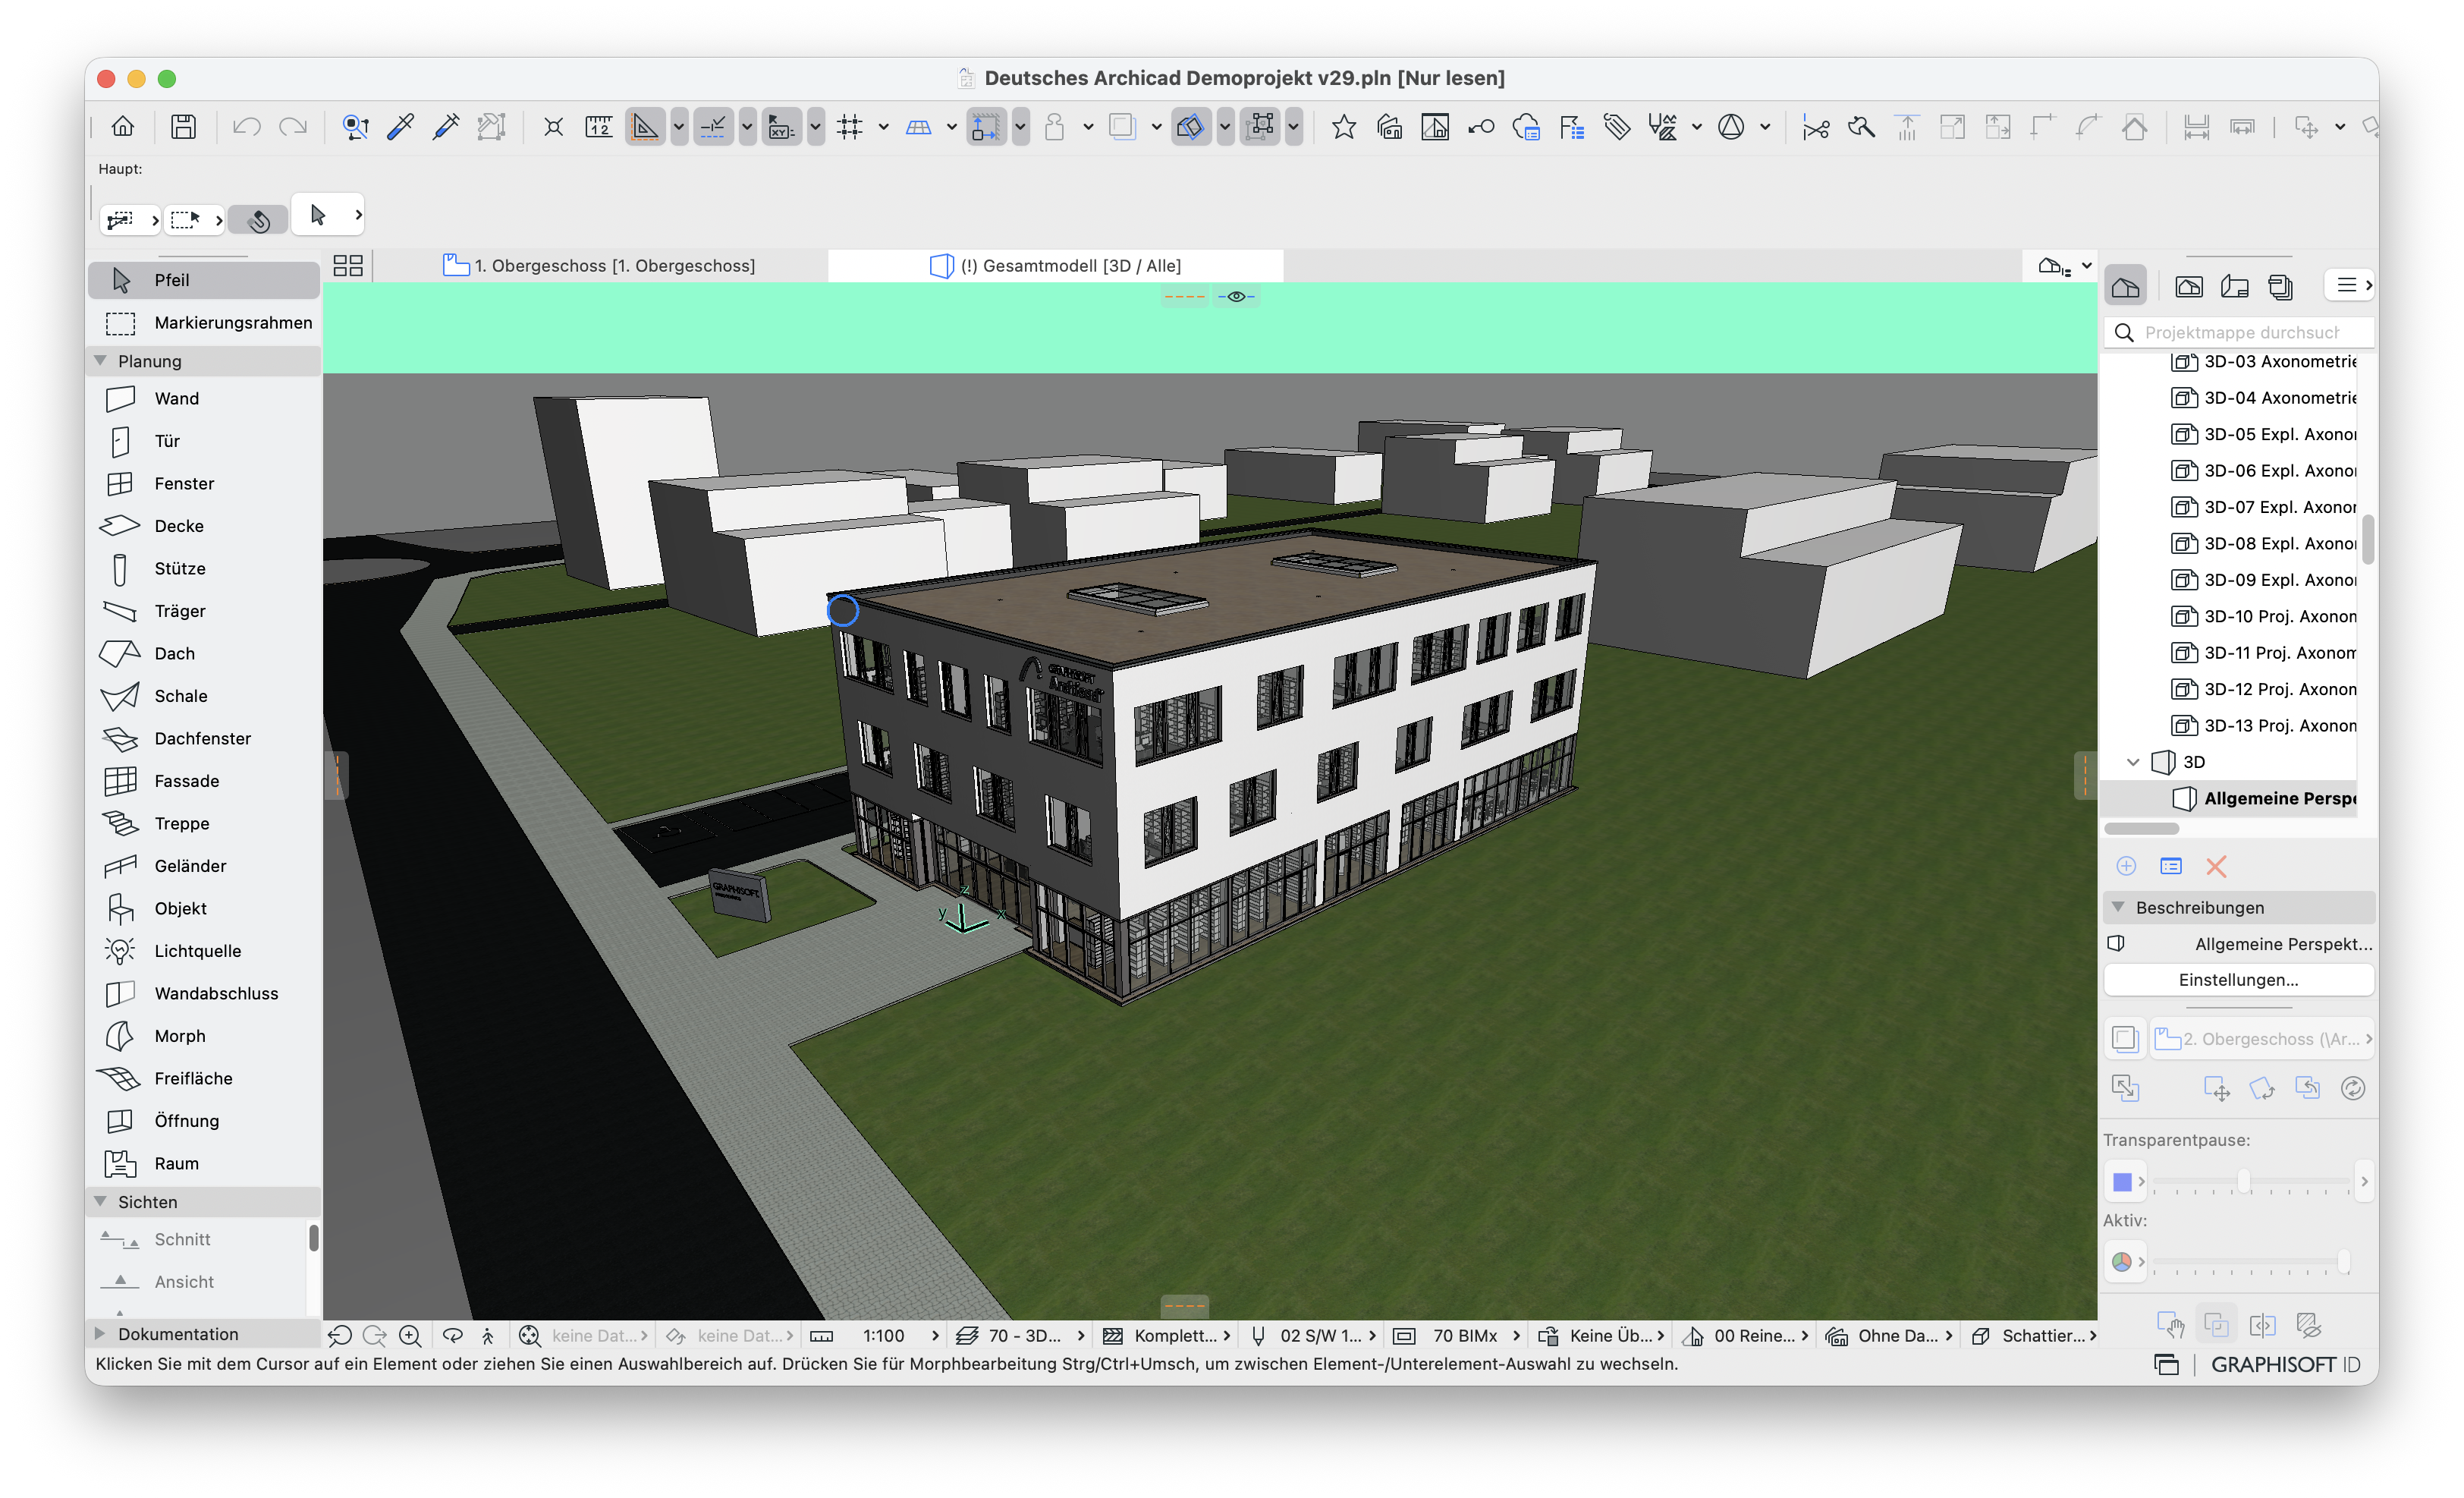
Task: Select 3D-10 Proj. Axonometrie in navigator
Action: pyautogui.click(x=2262, y=616)
